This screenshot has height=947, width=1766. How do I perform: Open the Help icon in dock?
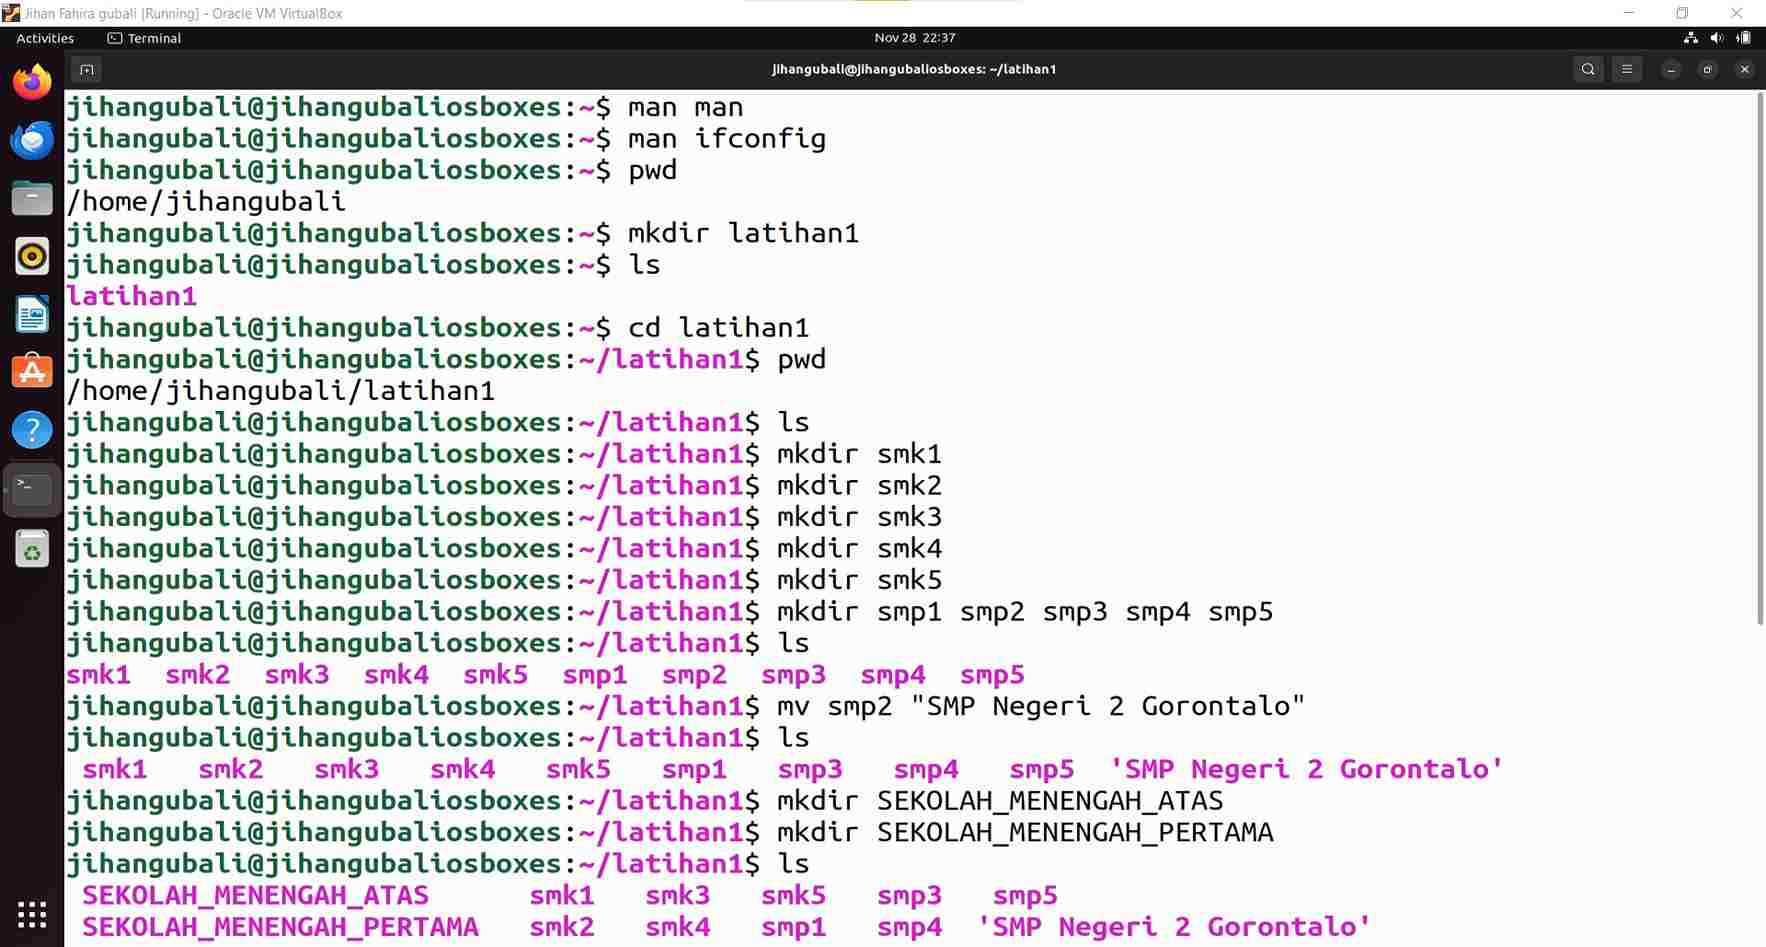[32, 430]
